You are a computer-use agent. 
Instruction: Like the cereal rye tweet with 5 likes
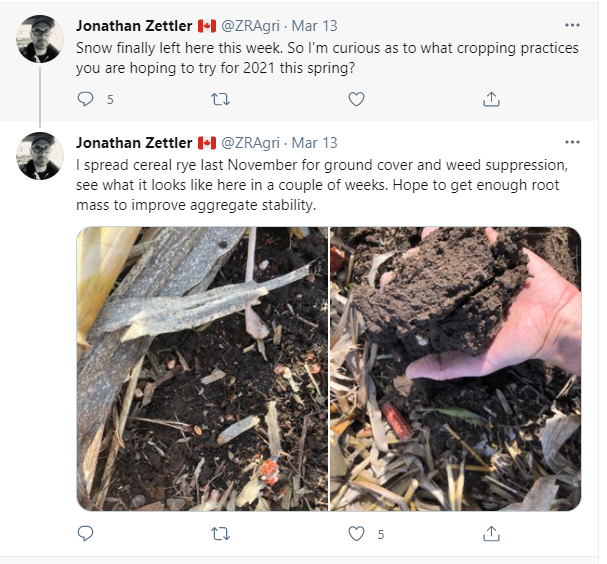[356, 534]
